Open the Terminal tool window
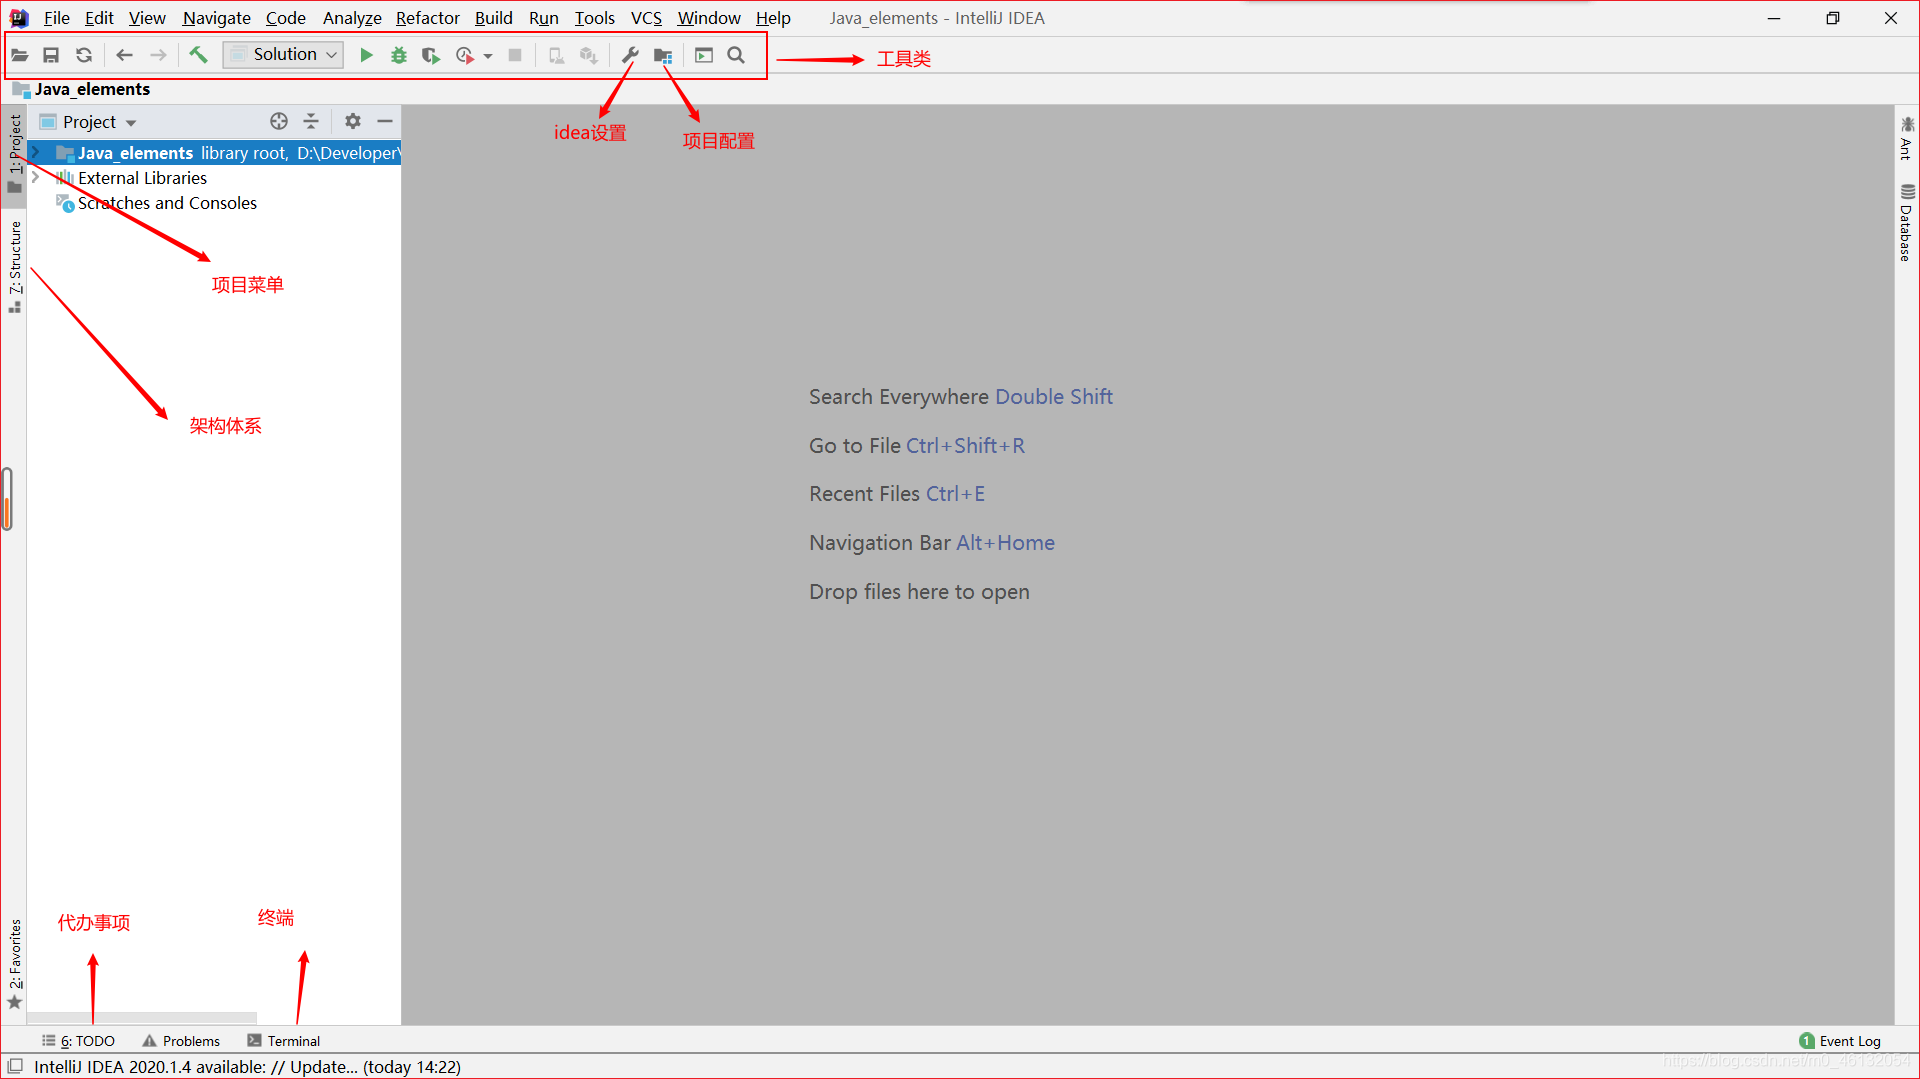 click(x=284, y=1041)
